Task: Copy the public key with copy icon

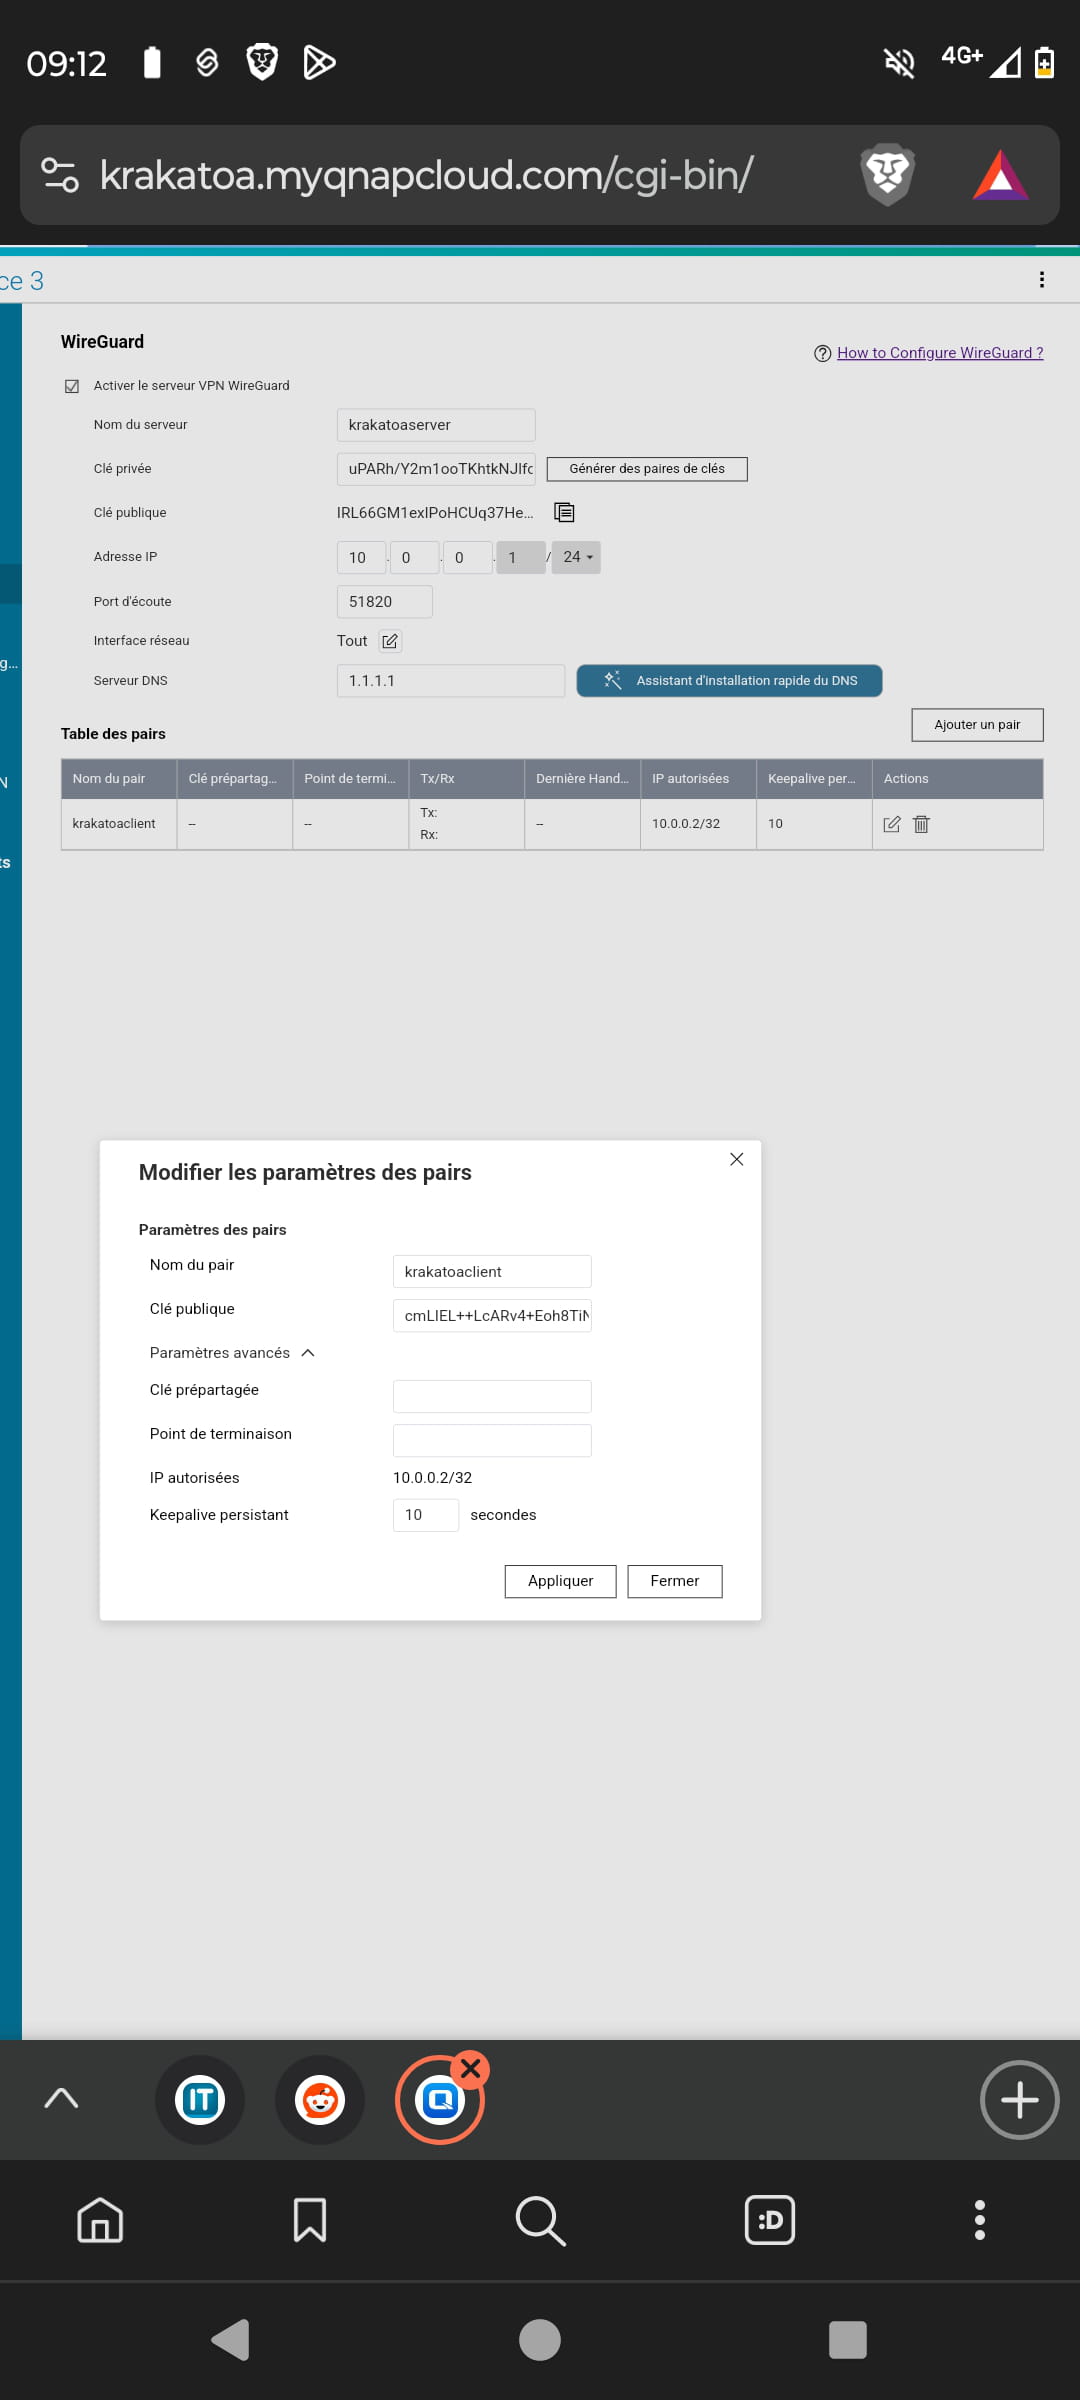Action: point(565,512)
